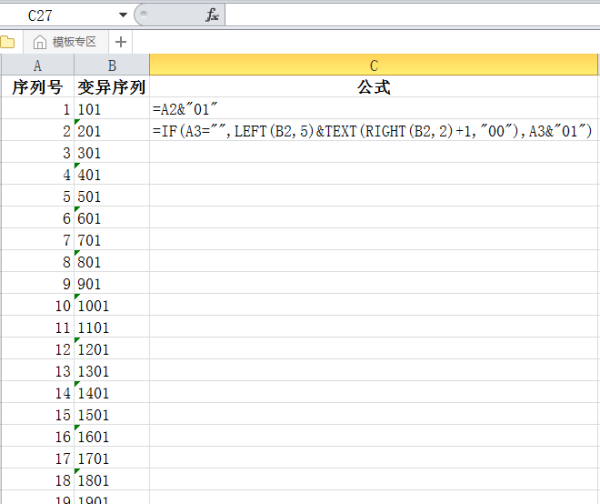Click cell with value 1801
This screenshot has height=504, width=600.
pyautogui.click(x=112, y=480)
